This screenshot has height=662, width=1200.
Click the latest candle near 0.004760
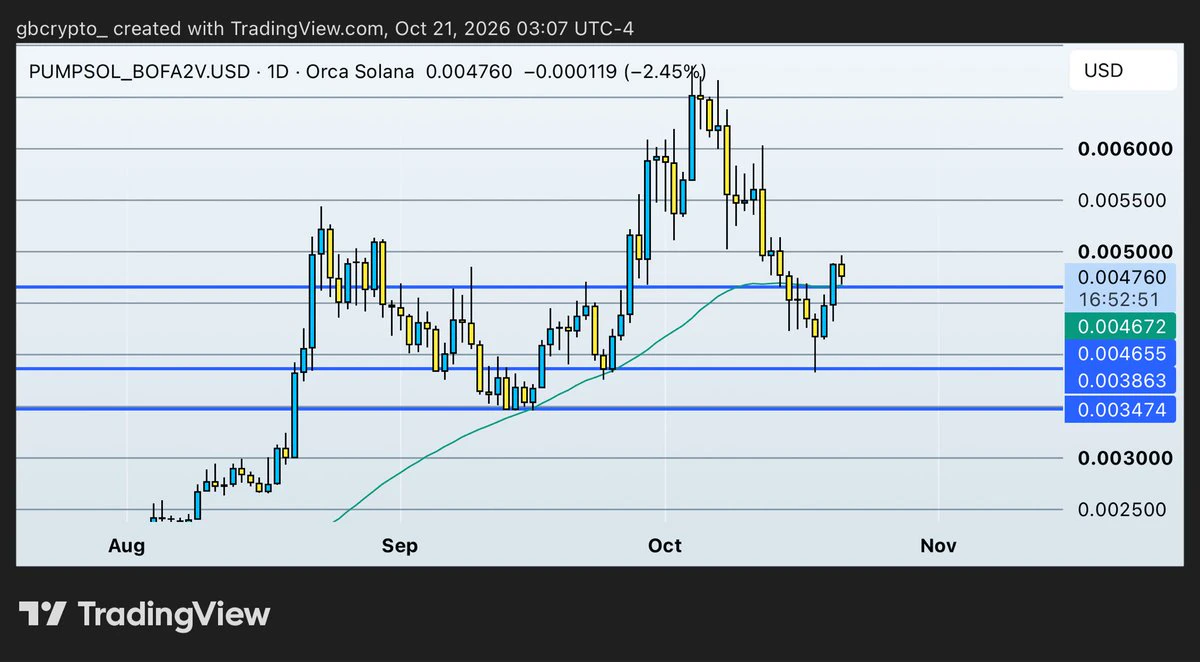click(x=842, y=269)
